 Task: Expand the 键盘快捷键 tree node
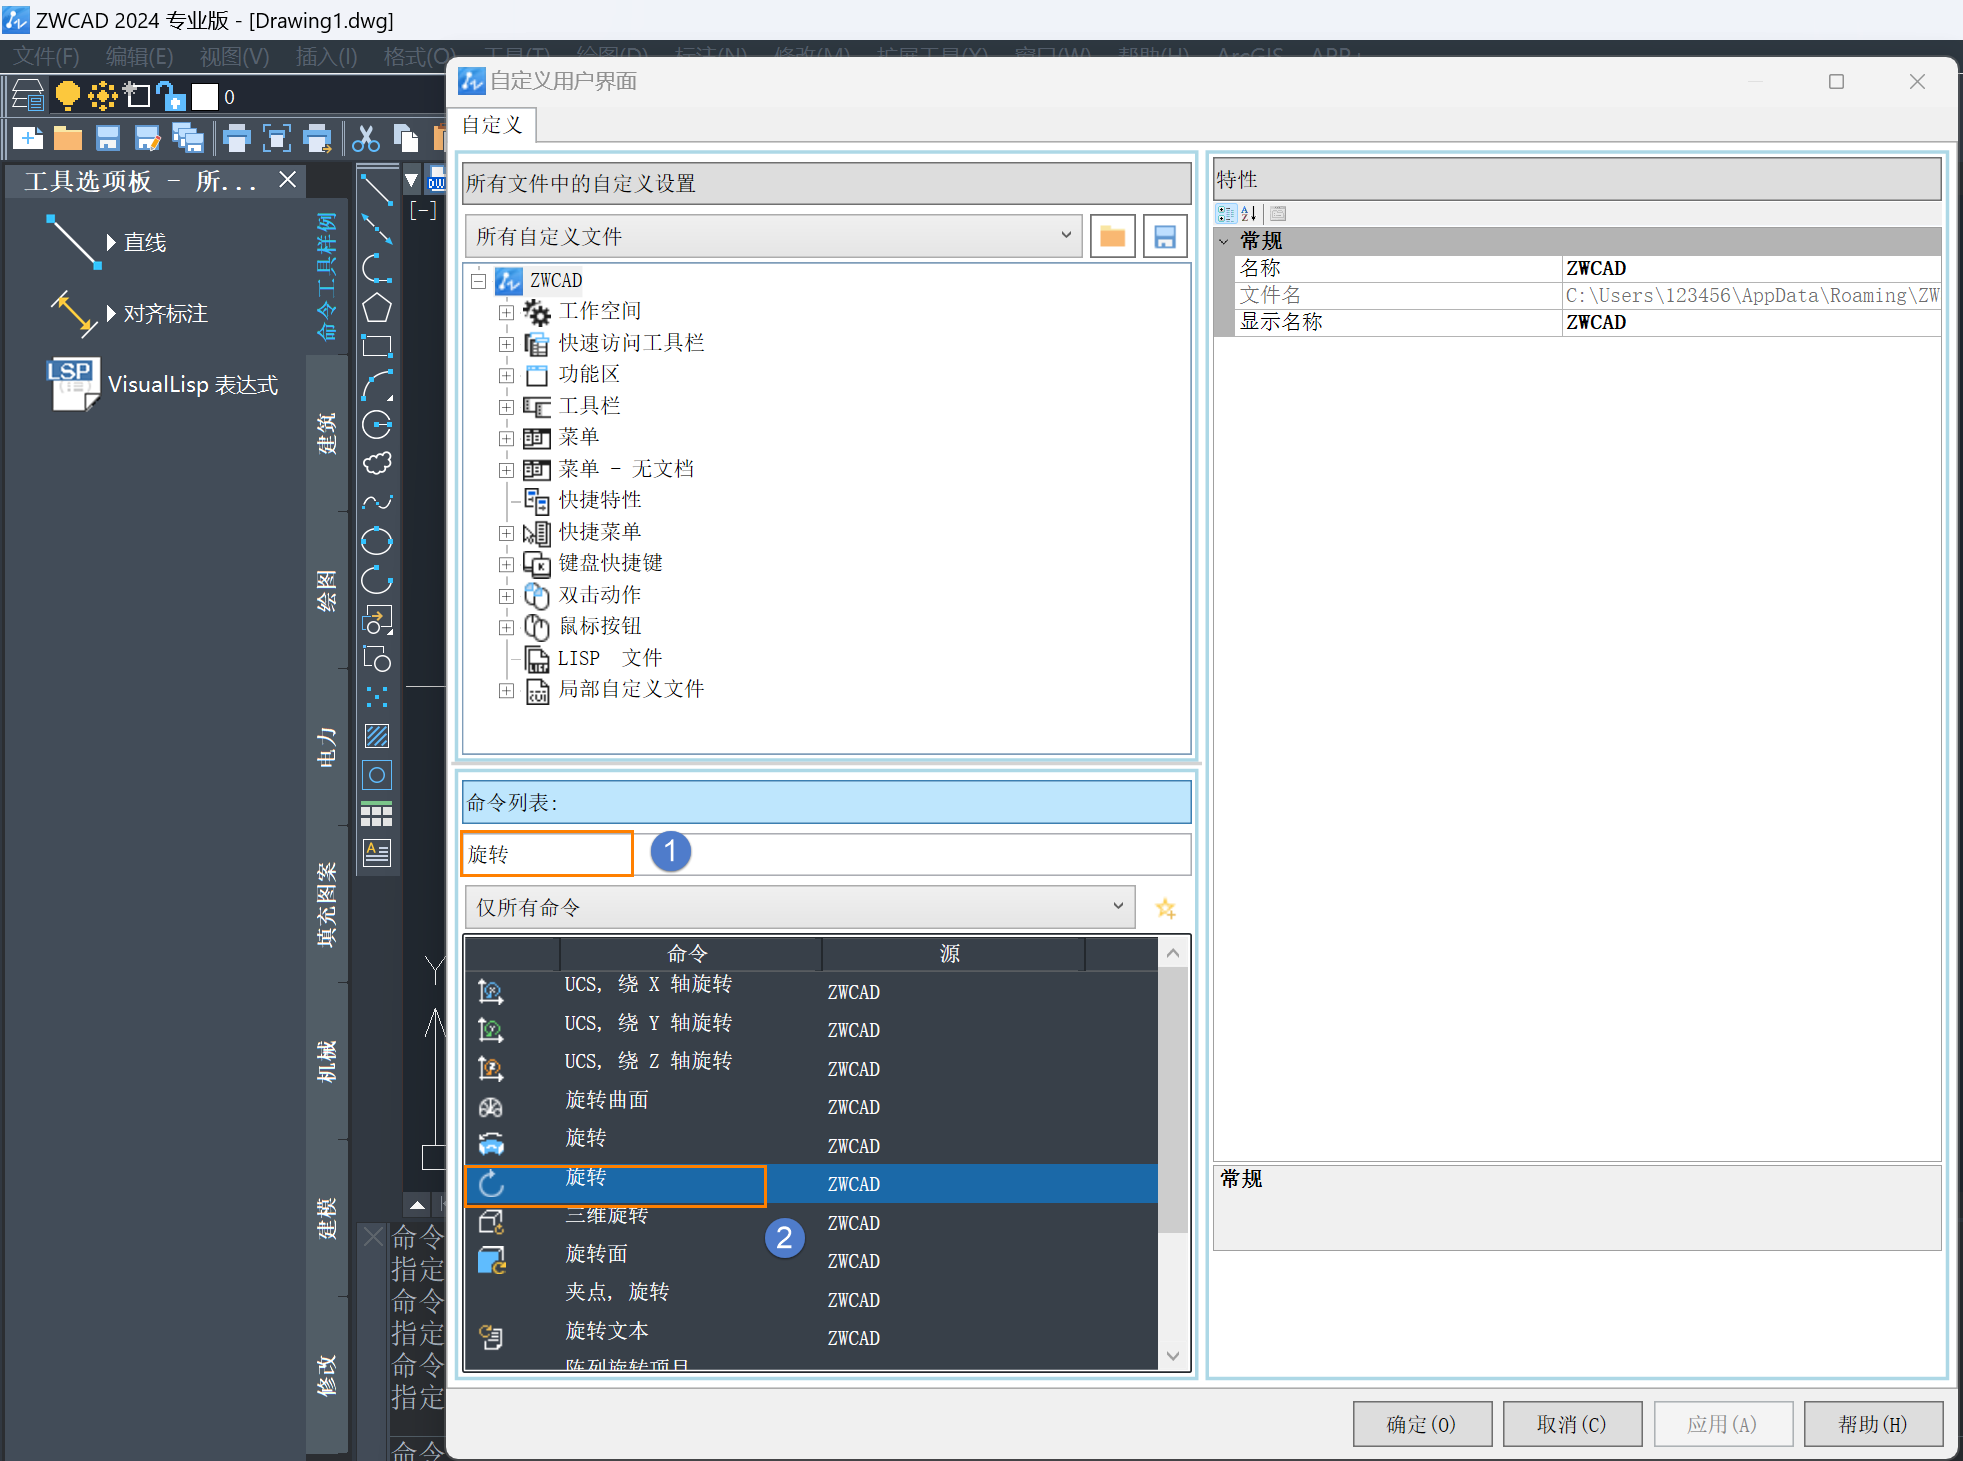coord(507,564)
